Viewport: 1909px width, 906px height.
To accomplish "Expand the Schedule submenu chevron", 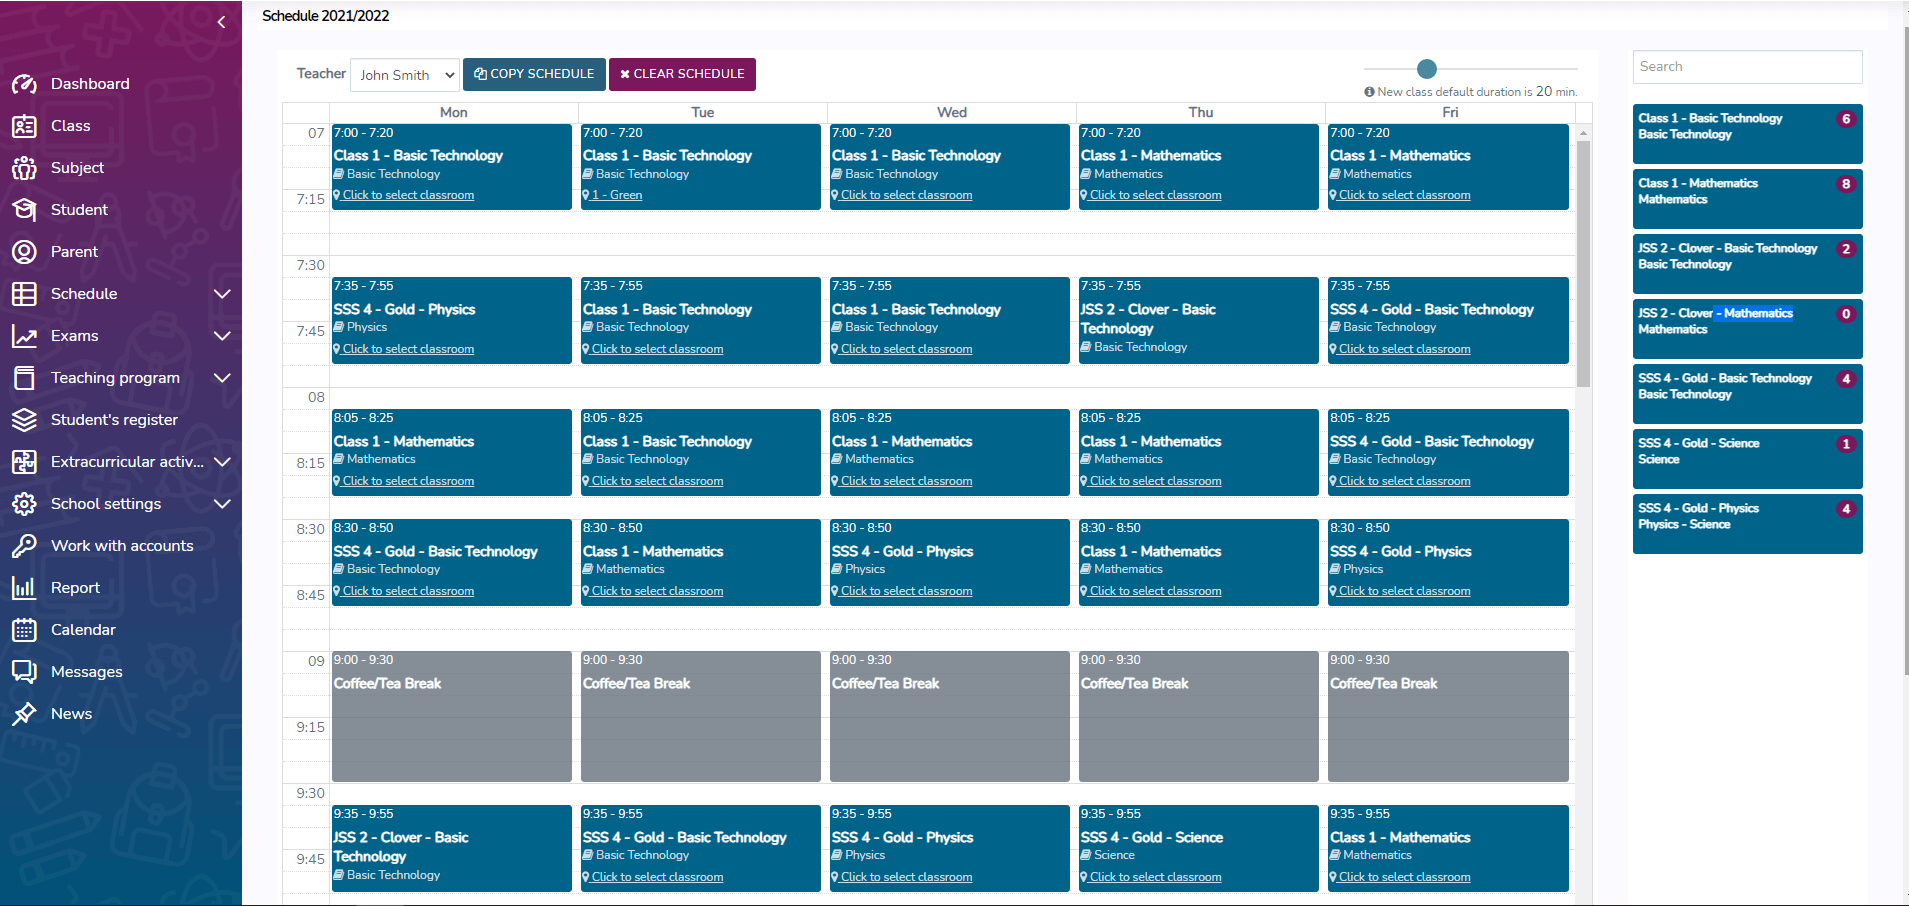I will click(x=222, y=294).
